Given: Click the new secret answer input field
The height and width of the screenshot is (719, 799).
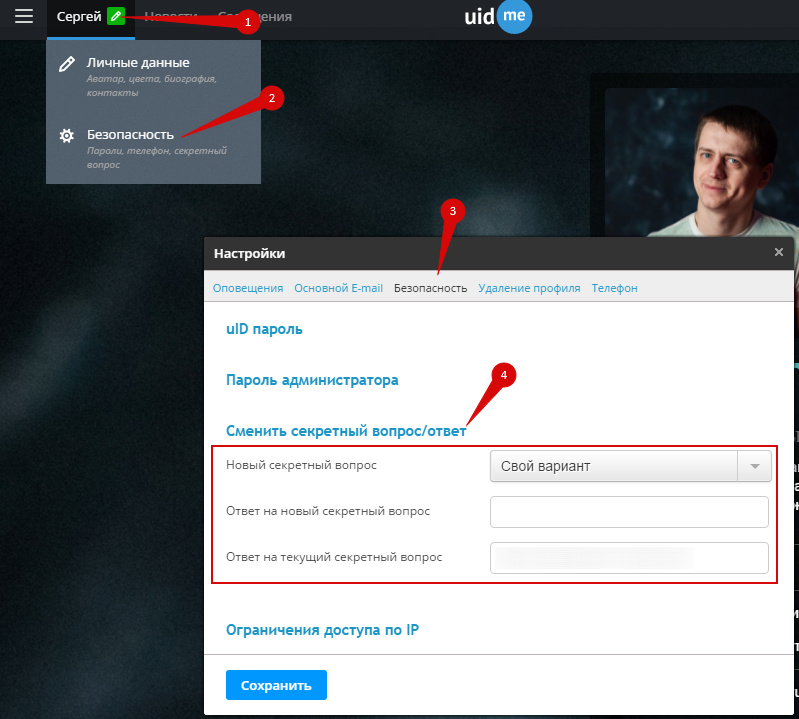Looking at the screenshot, I should pyautogui.click(x=629, y=511).
